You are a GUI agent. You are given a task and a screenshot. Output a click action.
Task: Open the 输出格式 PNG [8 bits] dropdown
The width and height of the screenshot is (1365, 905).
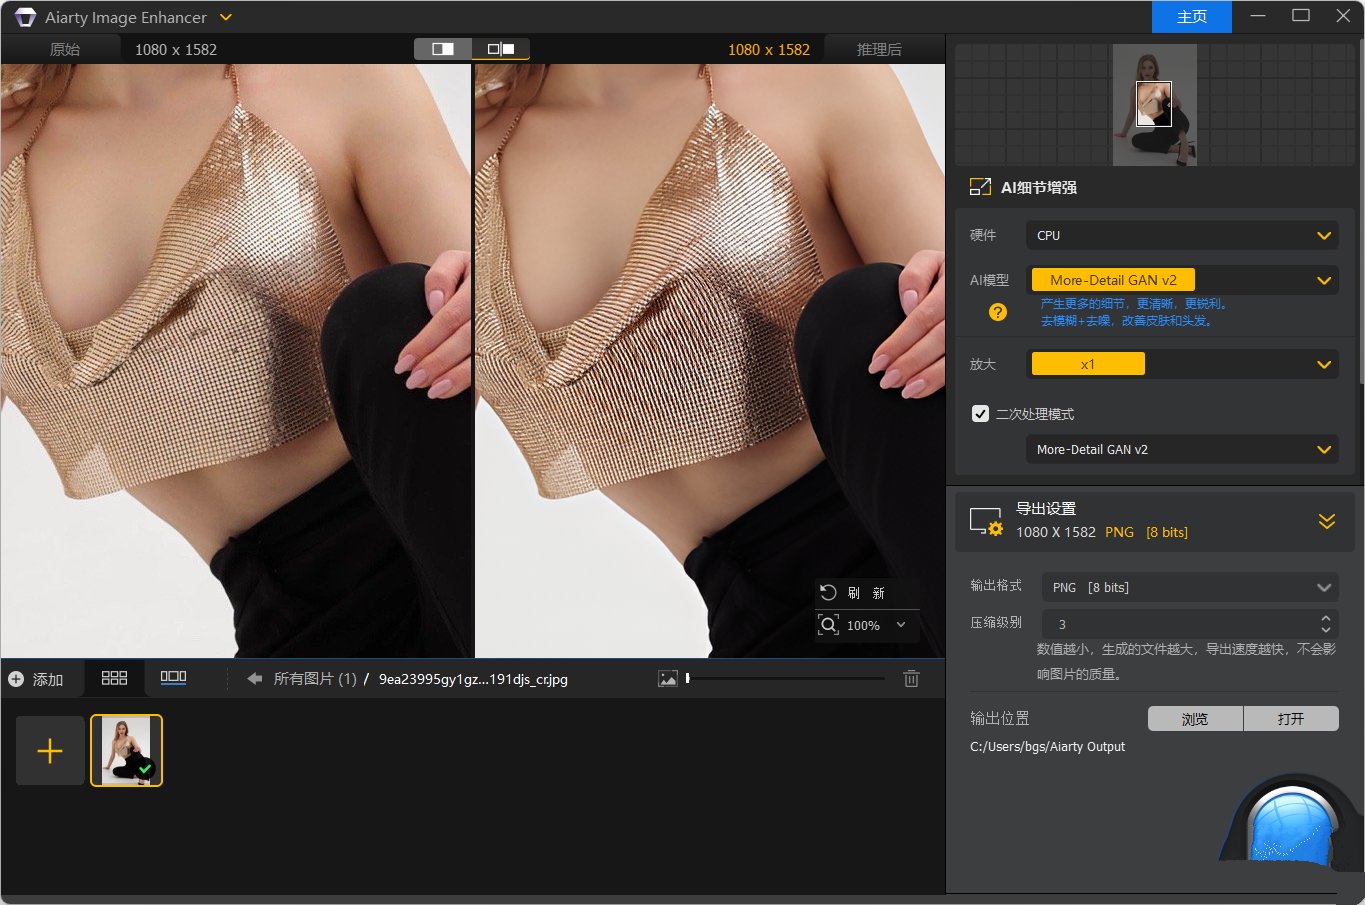pyautogui.click(x=1190, y=587)
